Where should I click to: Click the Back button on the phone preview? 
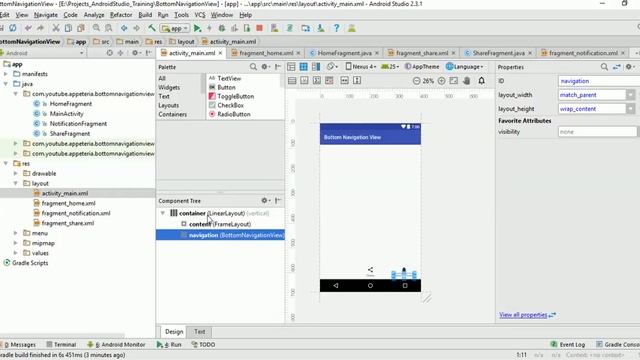tap(336, 286)
